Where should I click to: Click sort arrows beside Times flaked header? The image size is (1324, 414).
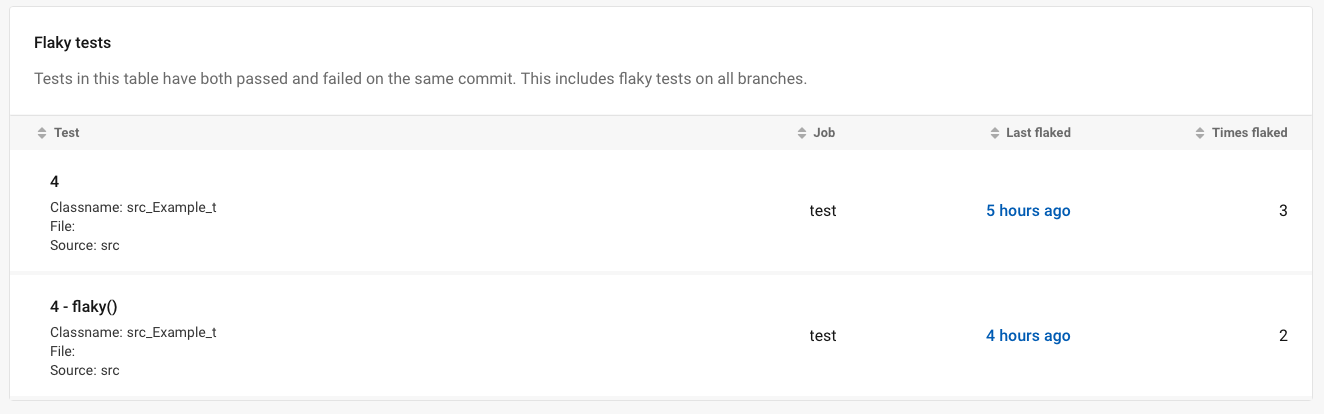click(x=1200, y=133)
